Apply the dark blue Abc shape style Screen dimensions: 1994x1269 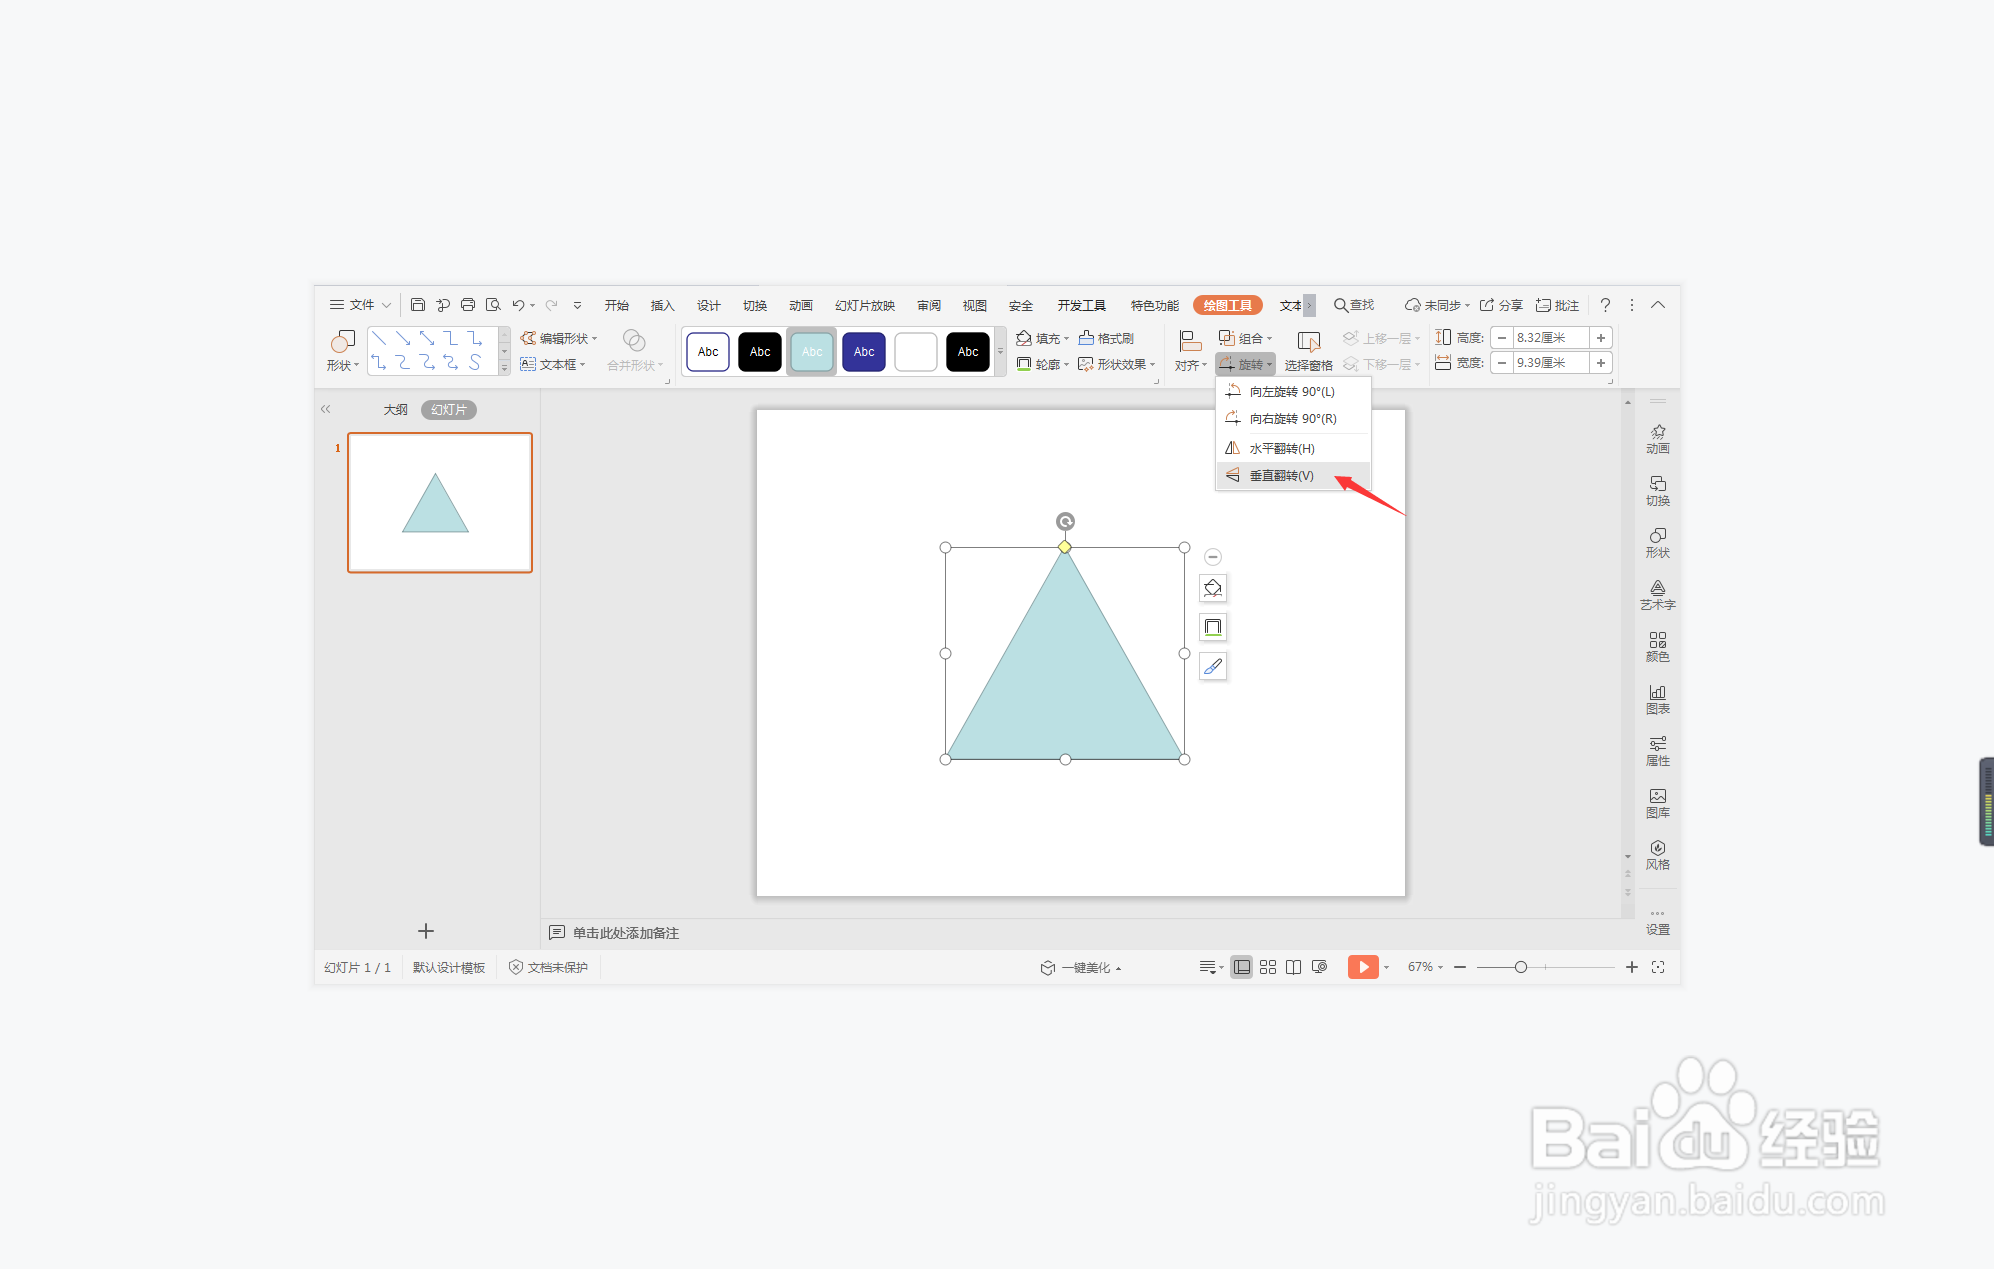point(864,352)
